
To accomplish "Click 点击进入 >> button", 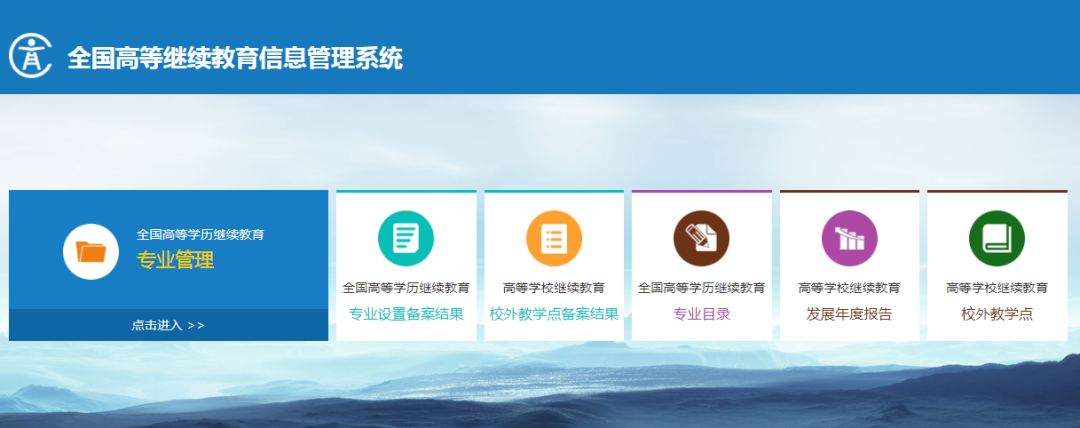I will pyautogui.click(x=168, y=325).
